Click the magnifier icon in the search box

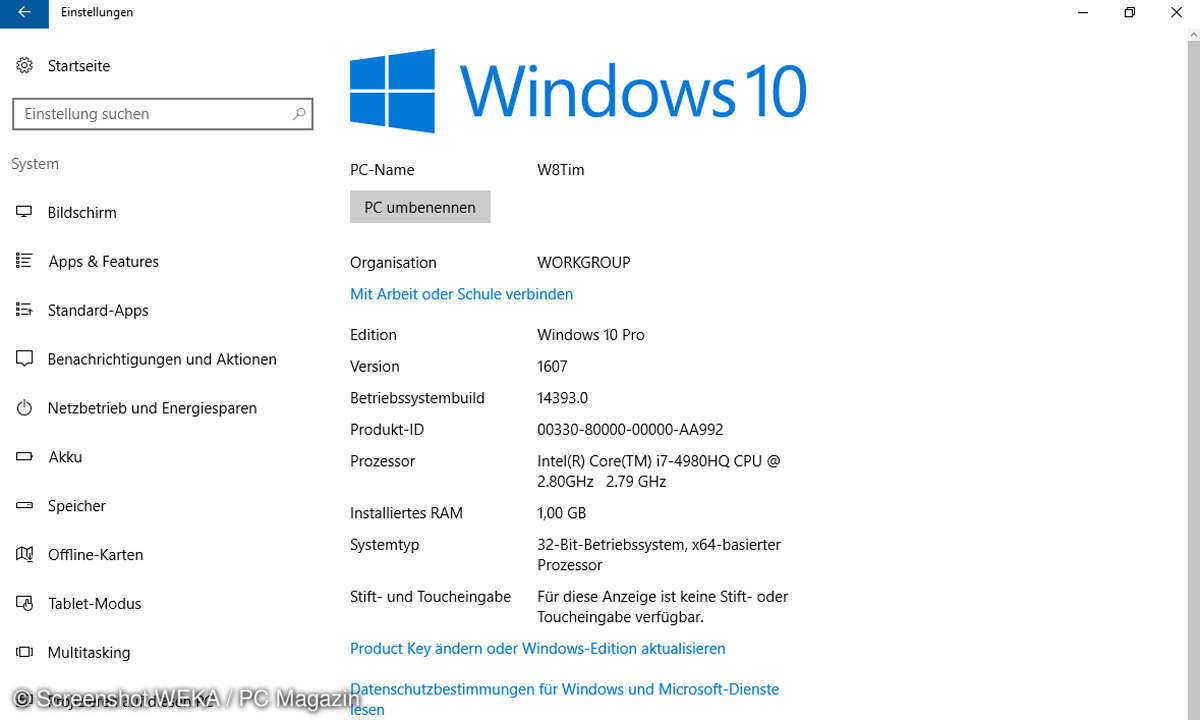point(298,114)
